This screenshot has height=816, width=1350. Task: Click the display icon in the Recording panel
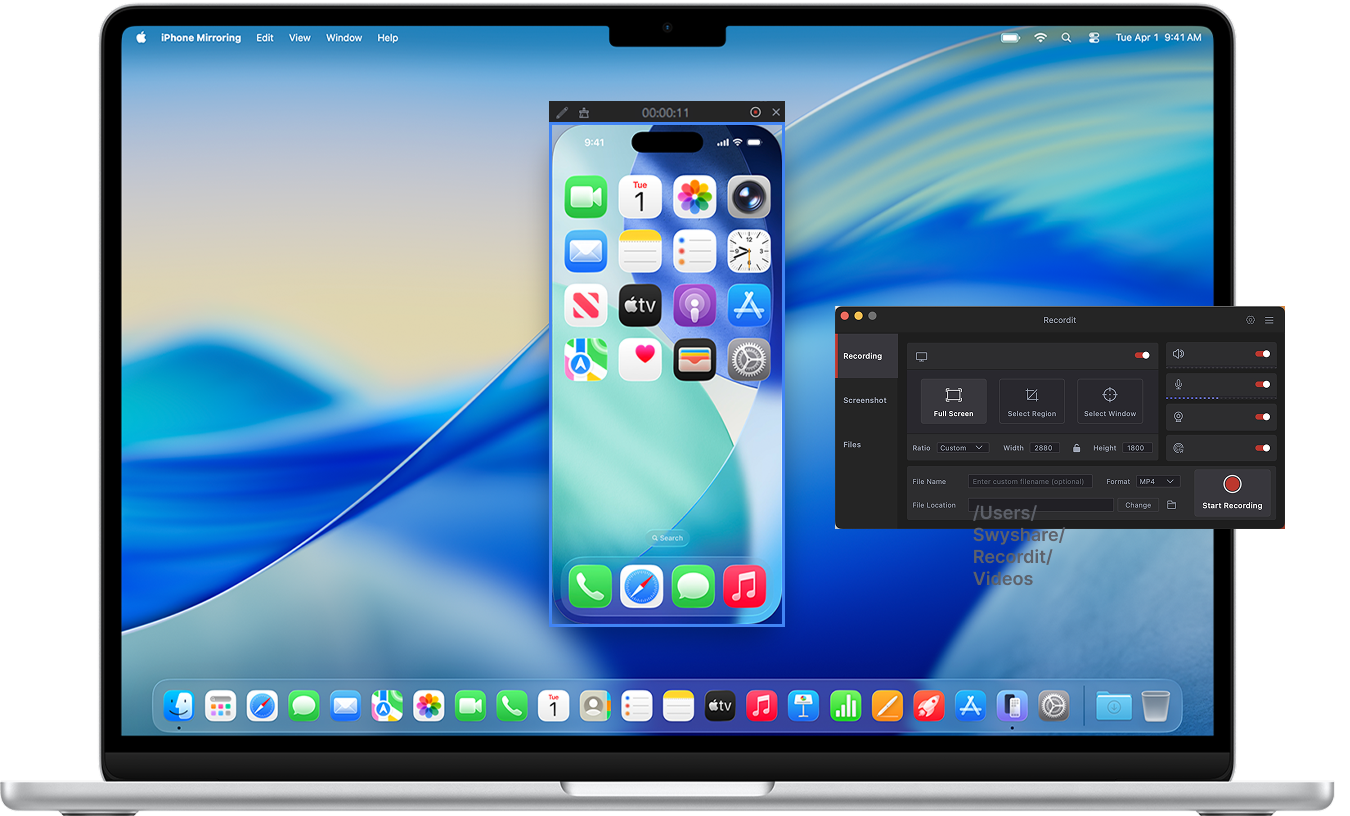pyautogui.click(x=921, y=356)
